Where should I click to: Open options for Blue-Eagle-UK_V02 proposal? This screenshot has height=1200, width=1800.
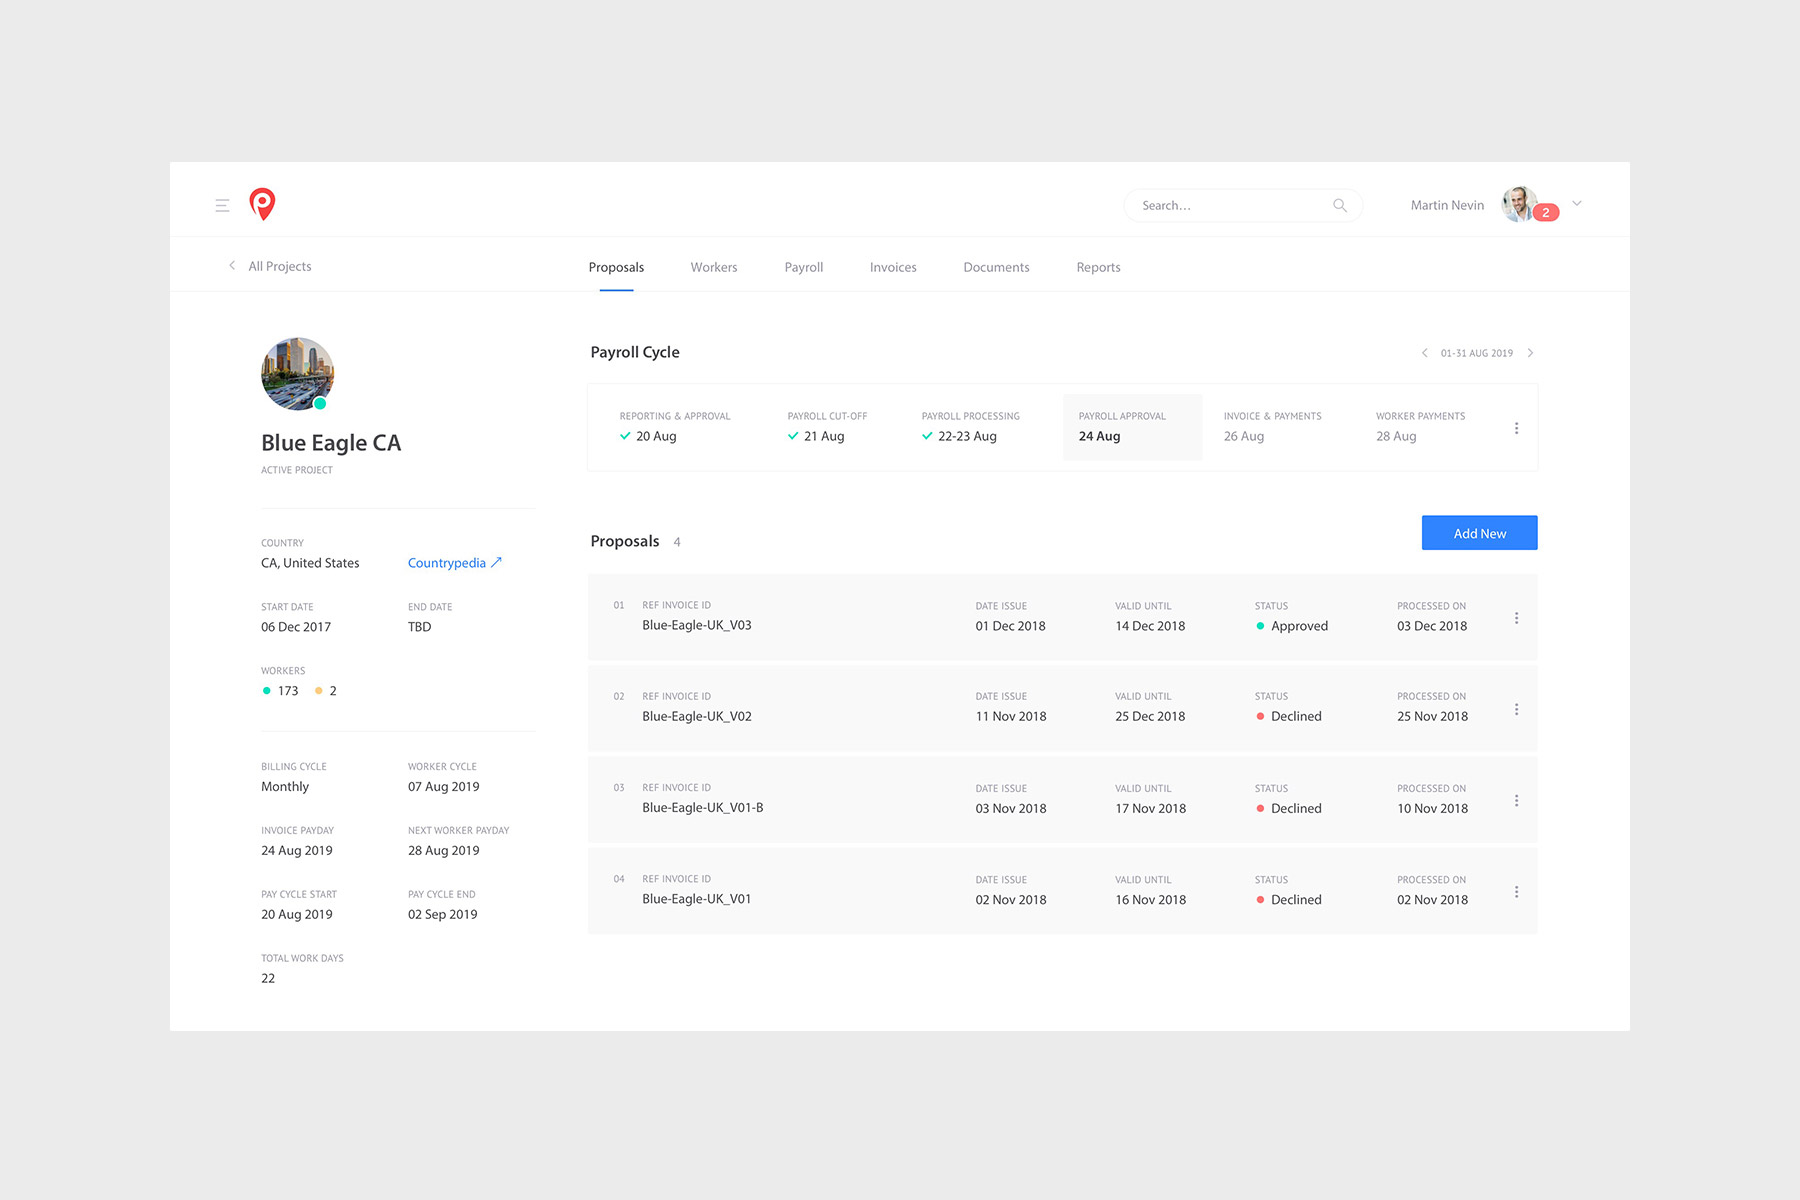pyautogui.click(x=1517, y=709)
